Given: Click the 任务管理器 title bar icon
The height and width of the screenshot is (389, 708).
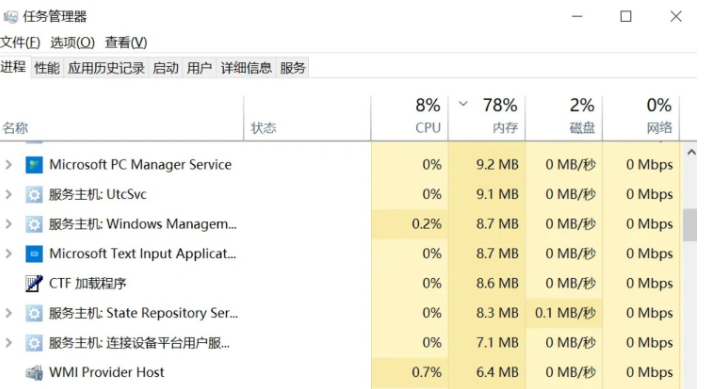Looking at the screenshot, I should (x=10, y=17).
